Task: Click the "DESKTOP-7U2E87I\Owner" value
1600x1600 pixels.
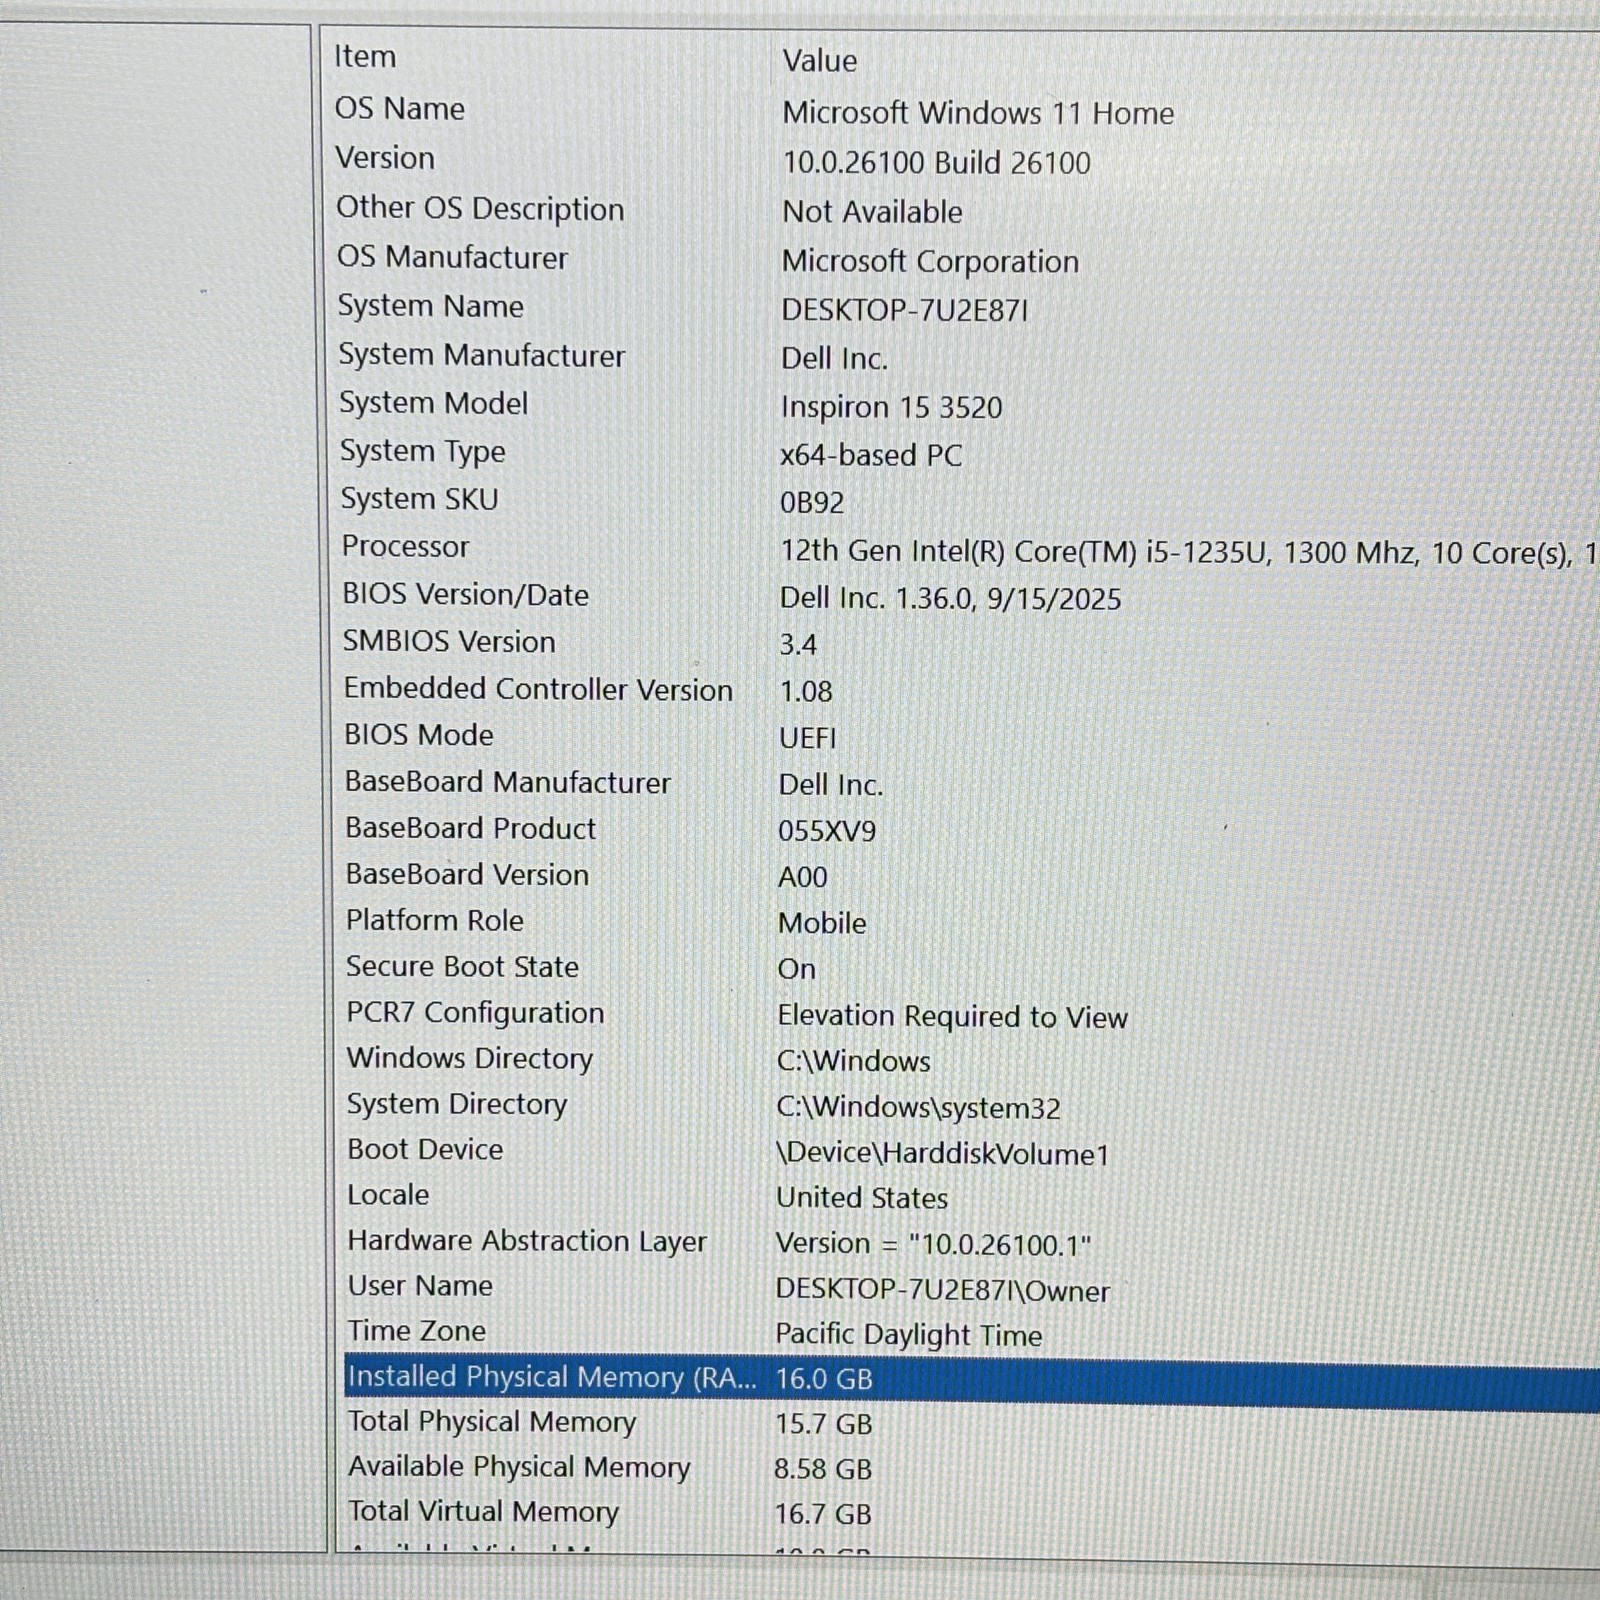Action: point(942,1291)
